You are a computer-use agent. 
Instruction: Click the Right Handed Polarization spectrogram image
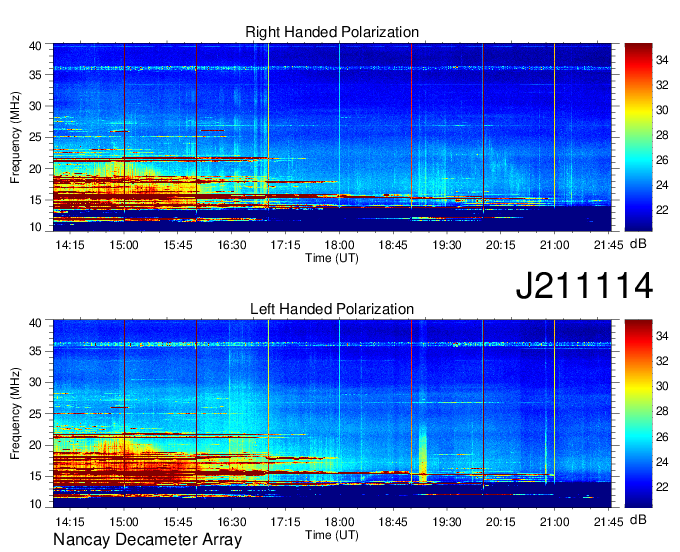(332, 137)
